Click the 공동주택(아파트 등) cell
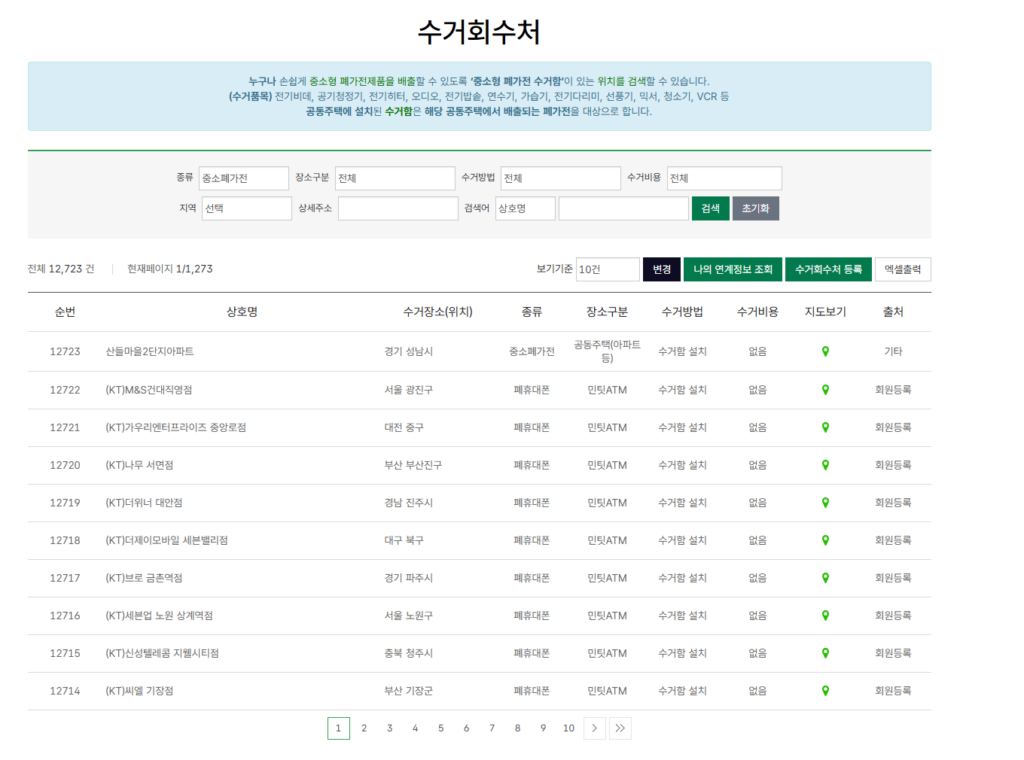The height and width of the screenshot is (760, 1024). click(607, 351)
